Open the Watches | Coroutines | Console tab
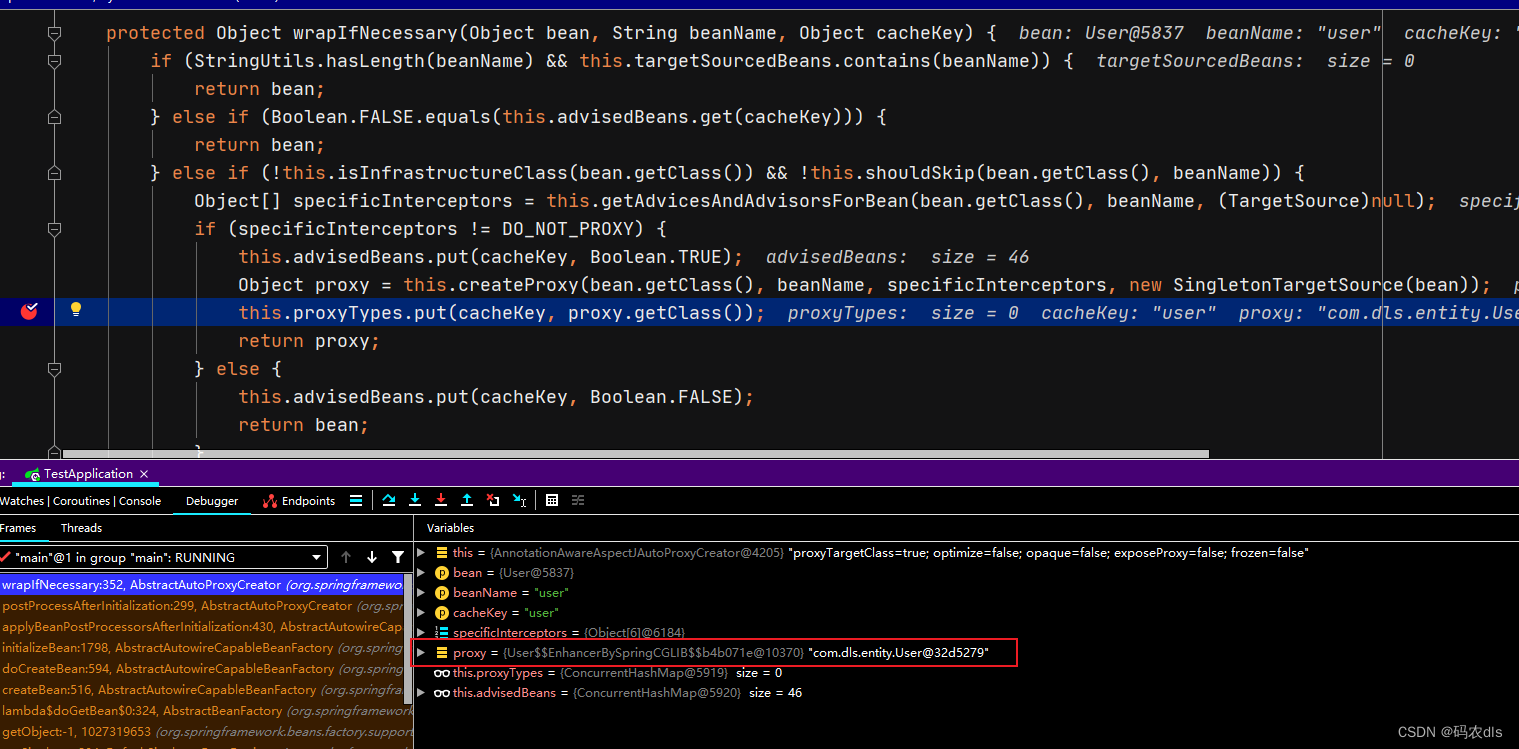Screen dimensions: 1519x749 tap(80, 501)
